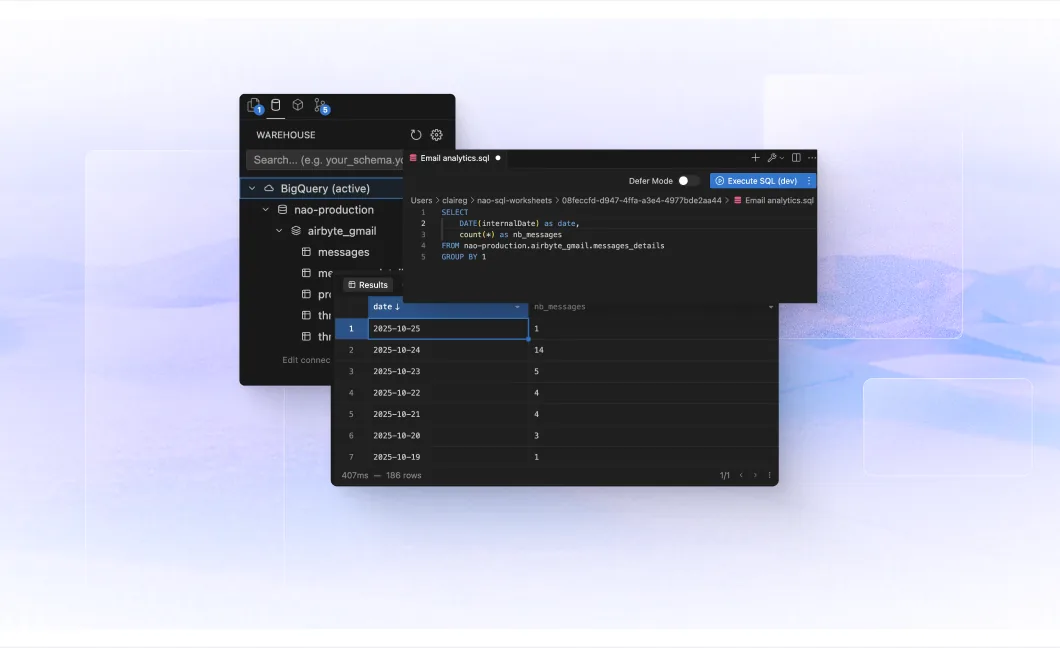Select the nb_messages value 14

pos(539,350)
